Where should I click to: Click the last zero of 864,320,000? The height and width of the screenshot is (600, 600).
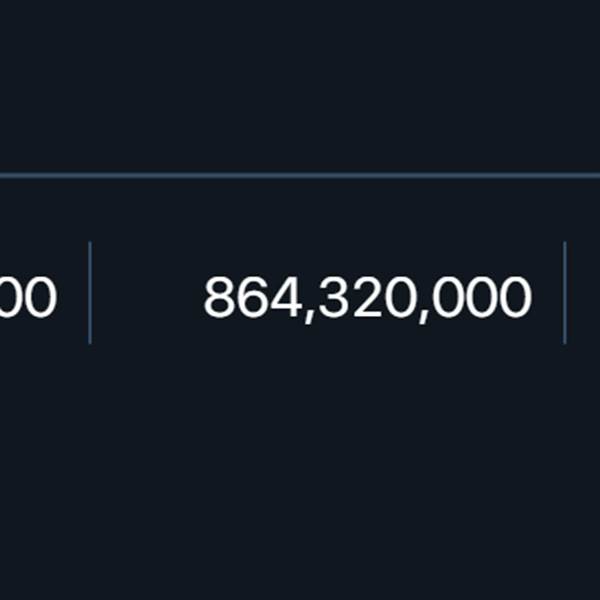(517, 297)
